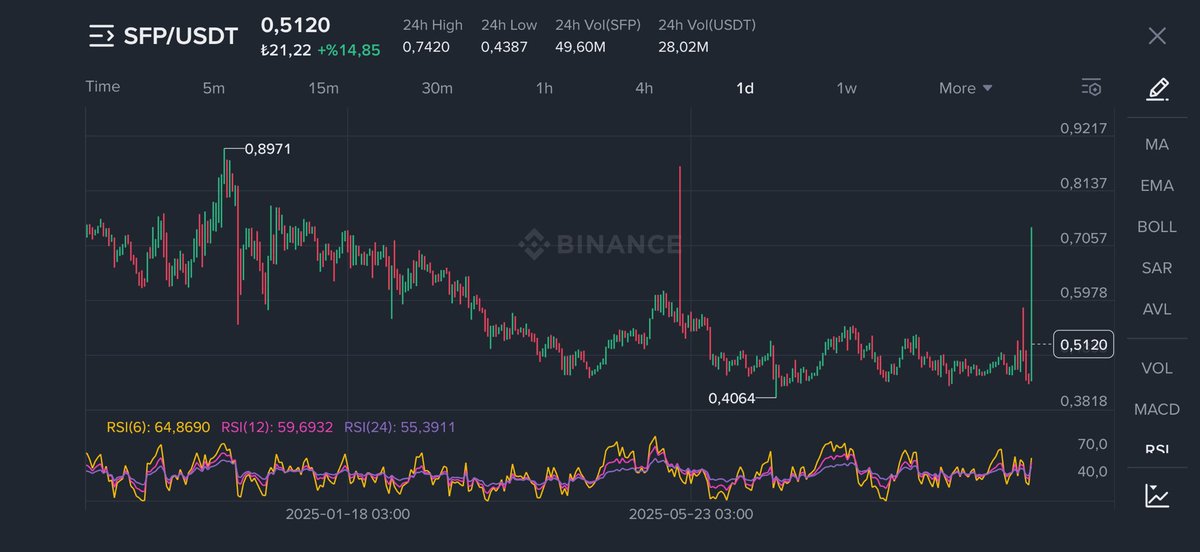
Task: Toggle the RSI sub-indicator
Action: point(1157,449)
